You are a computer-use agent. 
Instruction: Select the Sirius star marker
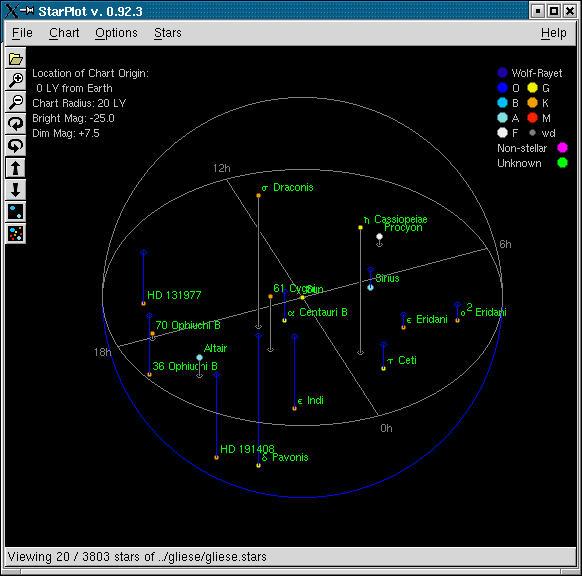pos(370,287)
